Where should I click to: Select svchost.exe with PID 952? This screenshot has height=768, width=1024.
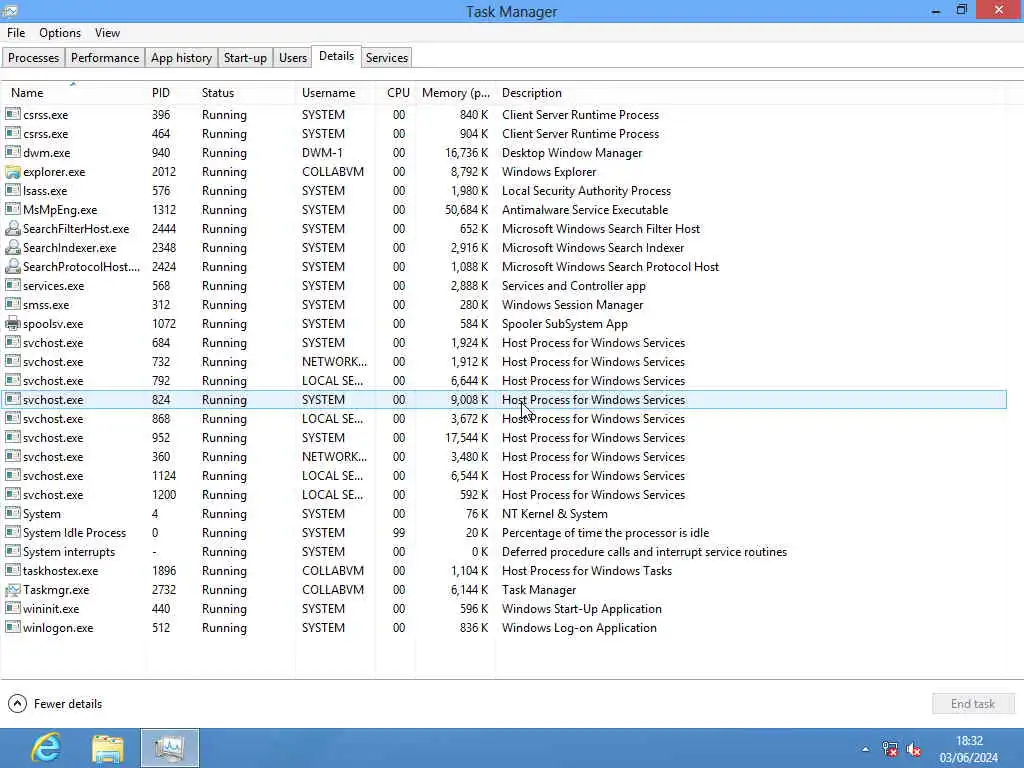point(504,438)
